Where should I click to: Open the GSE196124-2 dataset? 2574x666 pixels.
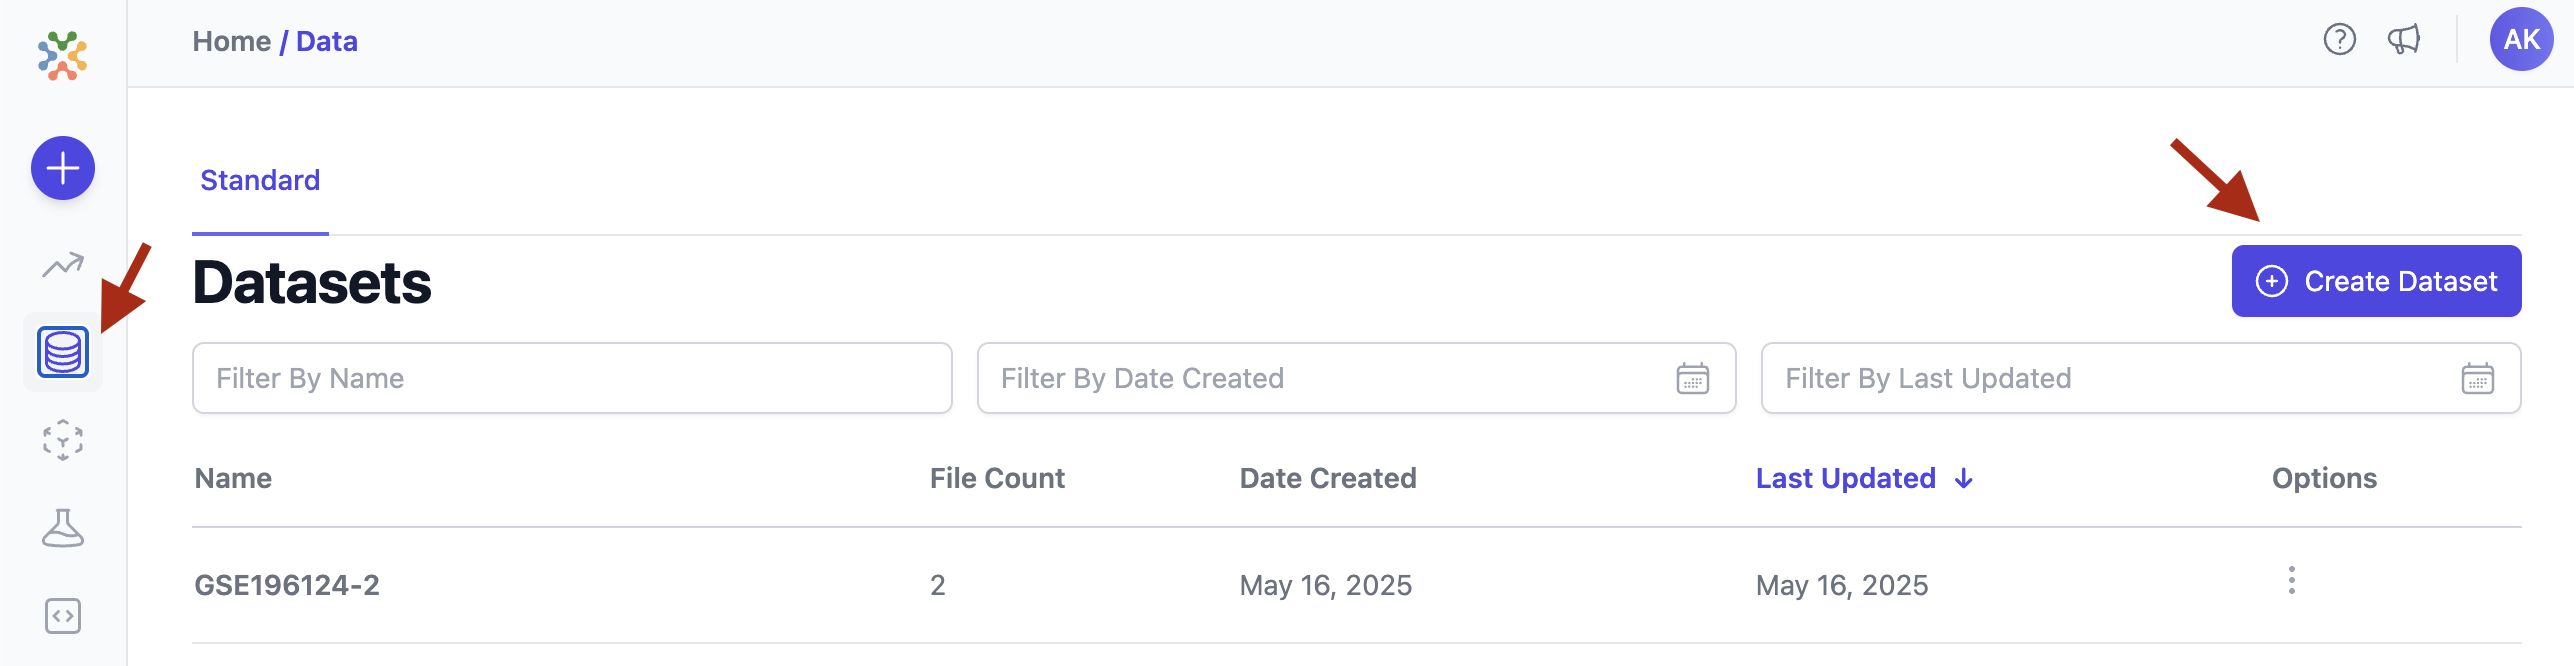tap(287, 586)
